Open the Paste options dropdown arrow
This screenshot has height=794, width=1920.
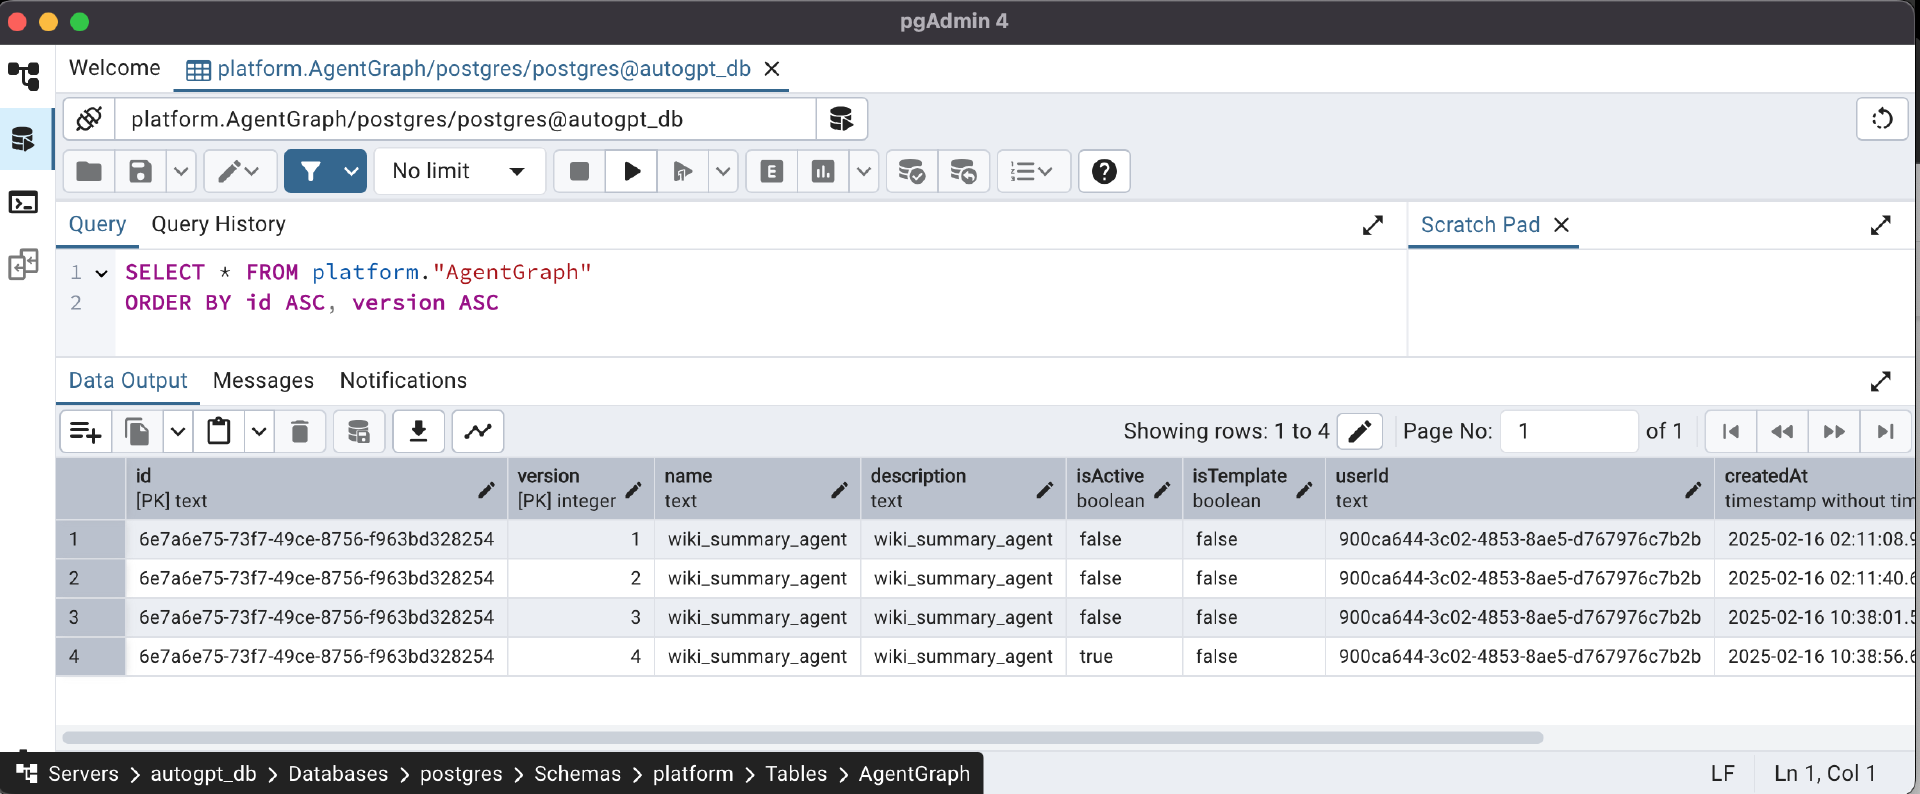[x=259, y=431]
